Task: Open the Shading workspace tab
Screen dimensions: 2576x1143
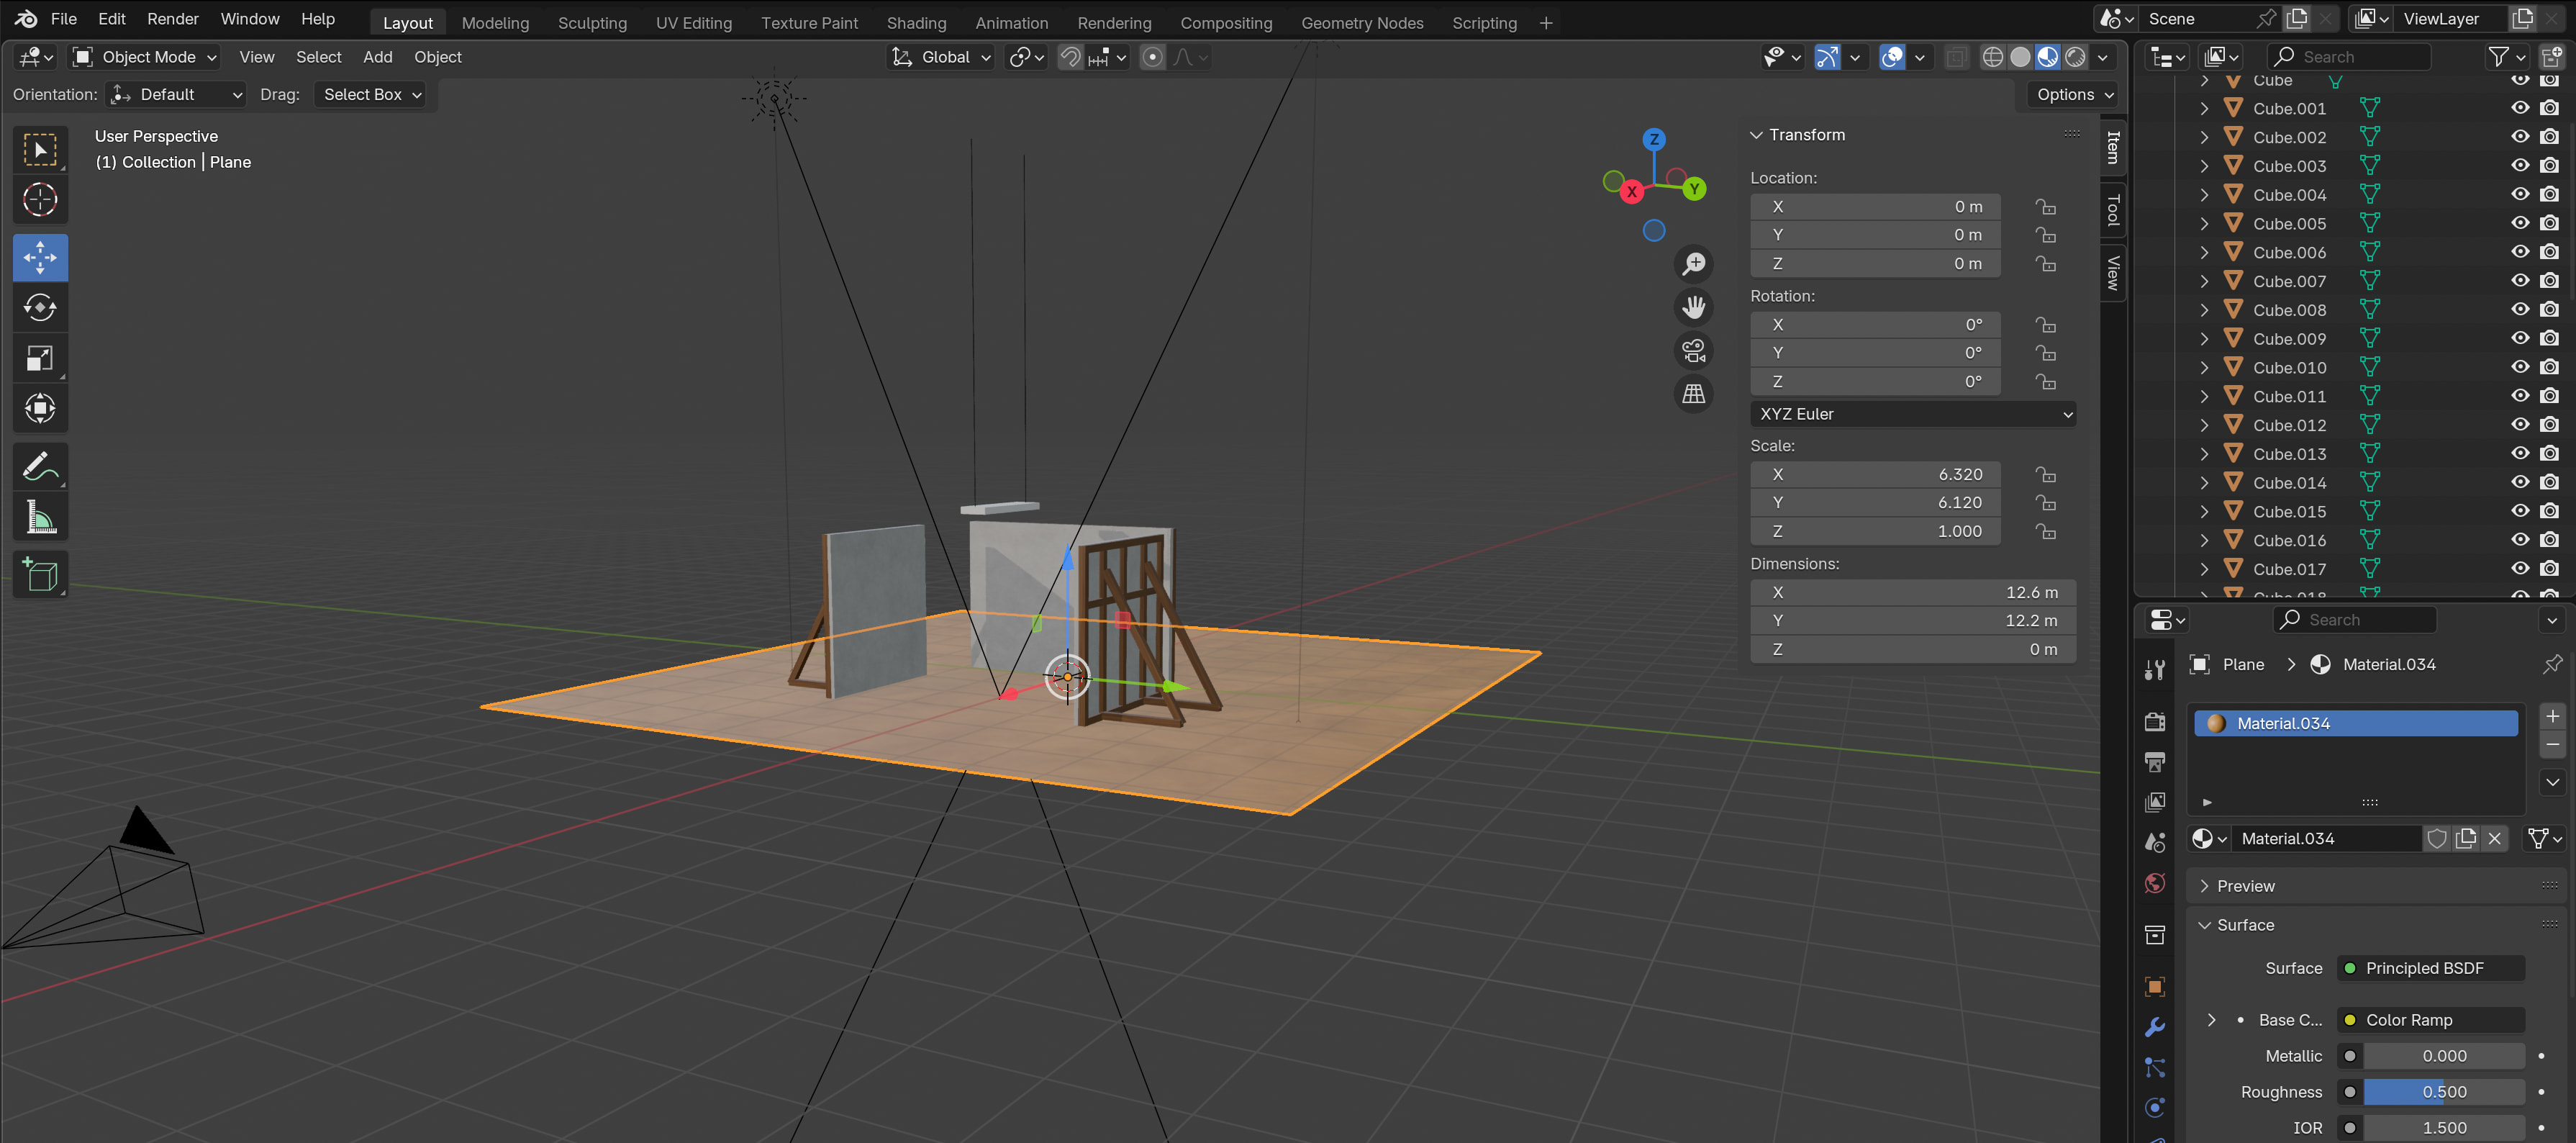Action: click(916, 22)
